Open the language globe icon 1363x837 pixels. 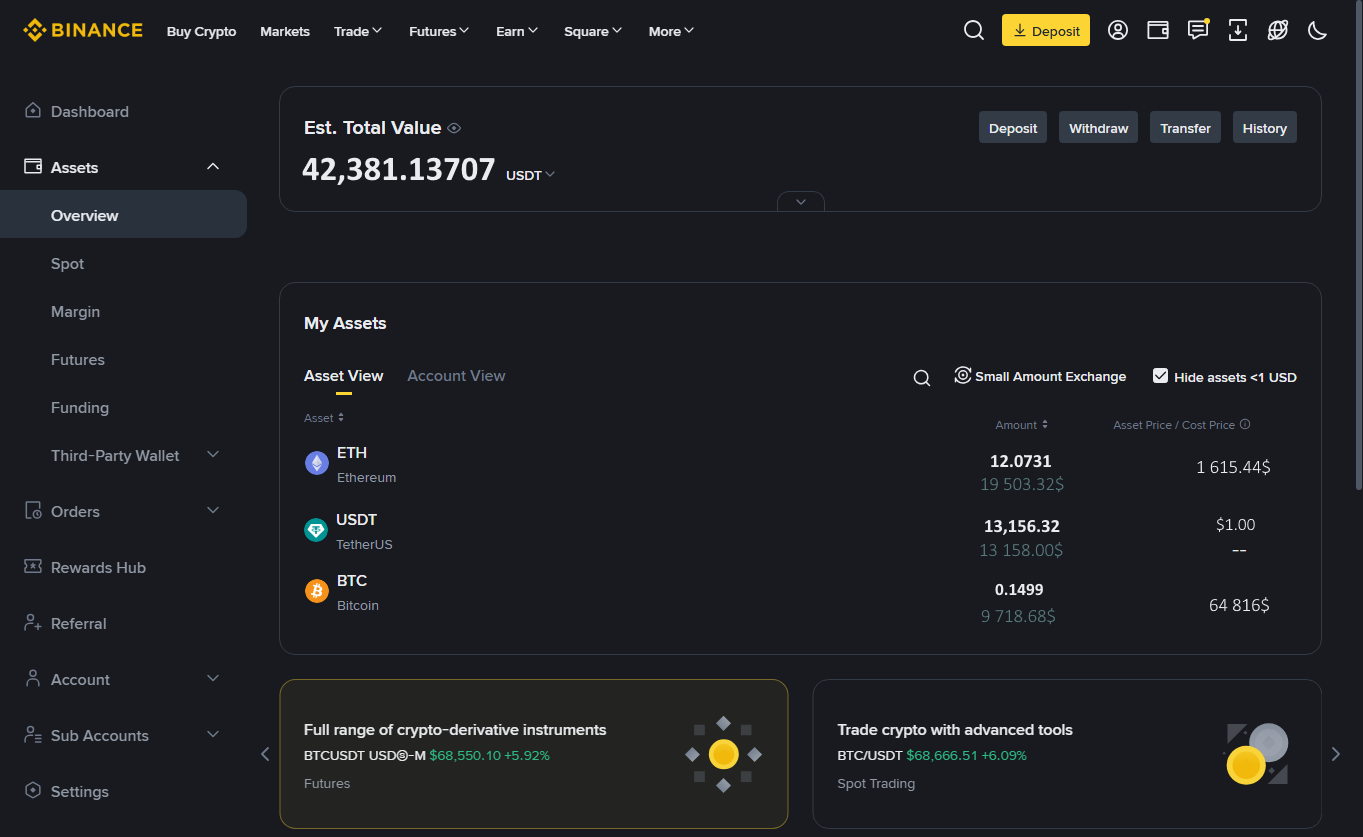tap(1278, 31)
